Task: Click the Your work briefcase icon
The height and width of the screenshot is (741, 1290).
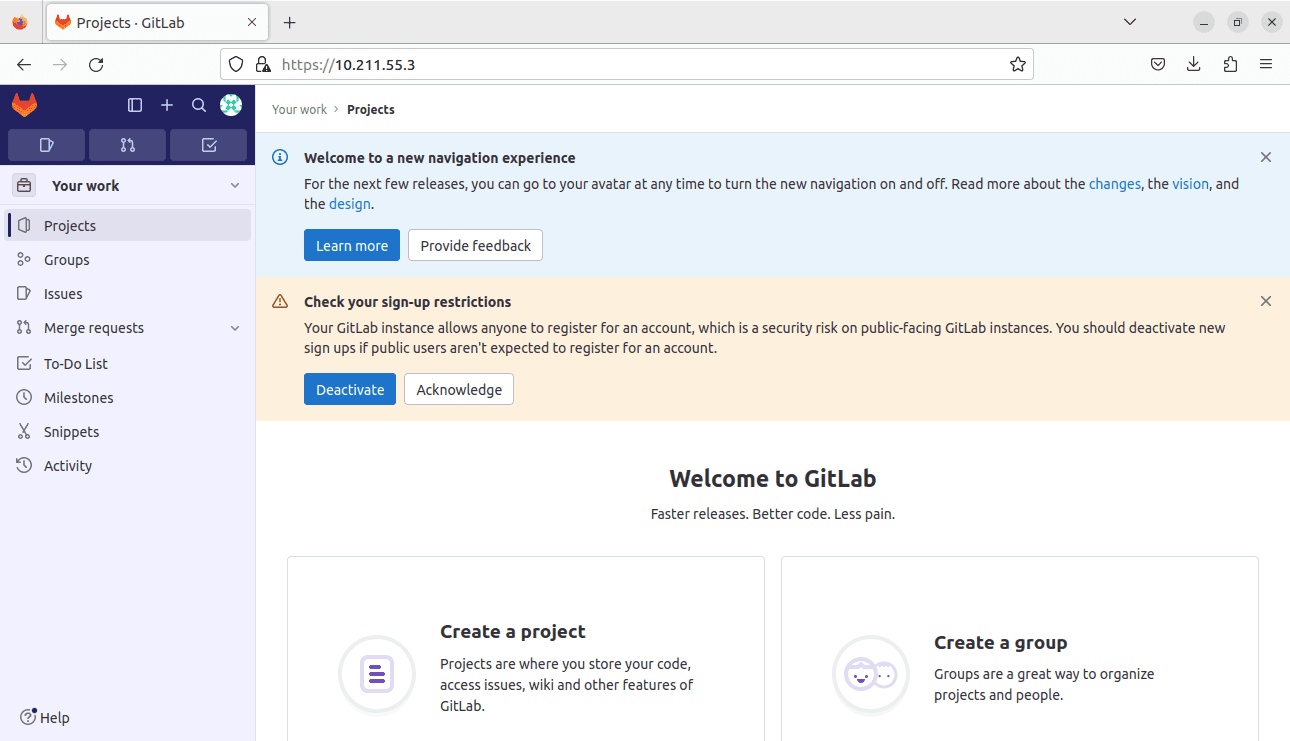Action: (24, 185)
